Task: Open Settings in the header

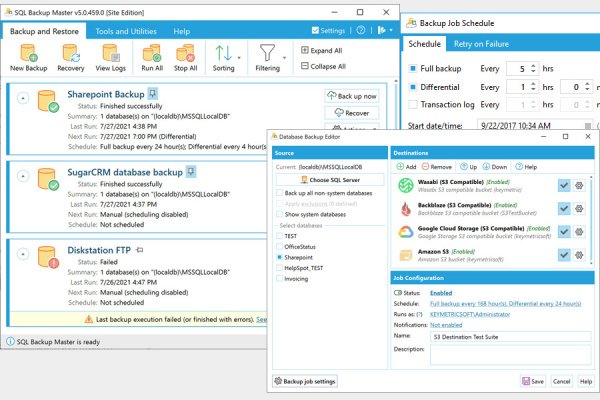Action: (328, 31)
